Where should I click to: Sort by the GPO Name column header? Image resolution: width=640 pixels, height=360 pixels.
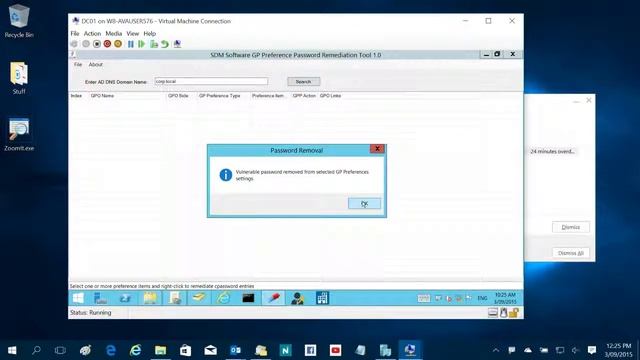point(102,96)
